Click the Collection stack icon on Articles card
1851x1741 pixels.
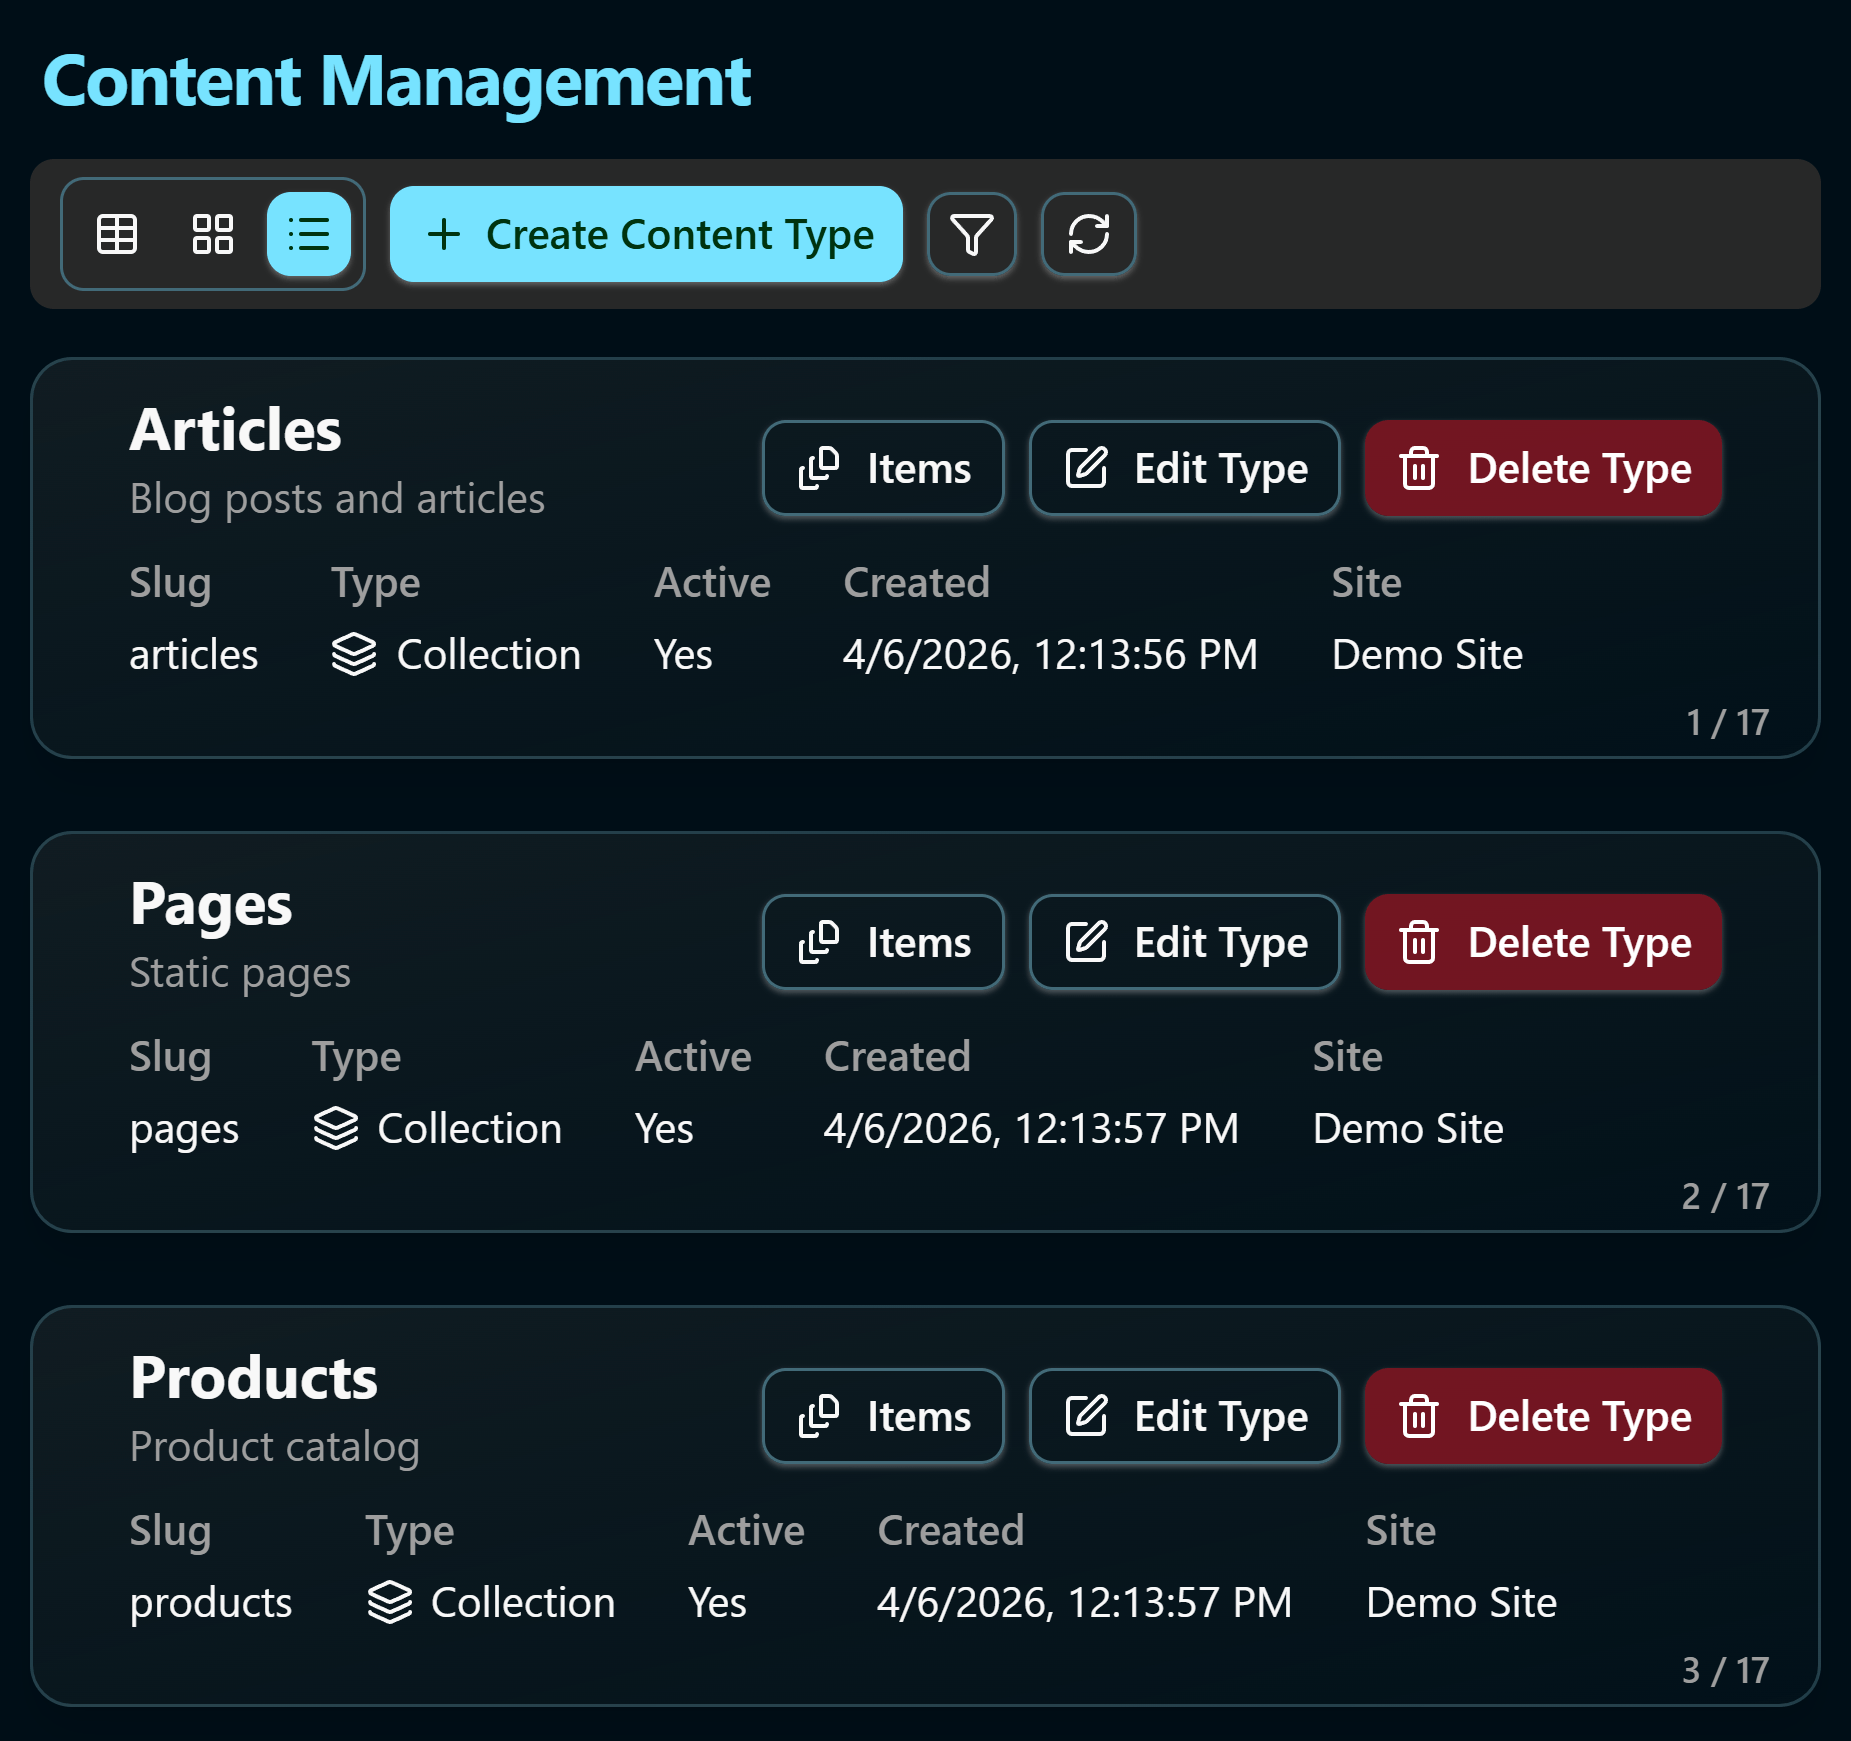(x=355, y=654)
